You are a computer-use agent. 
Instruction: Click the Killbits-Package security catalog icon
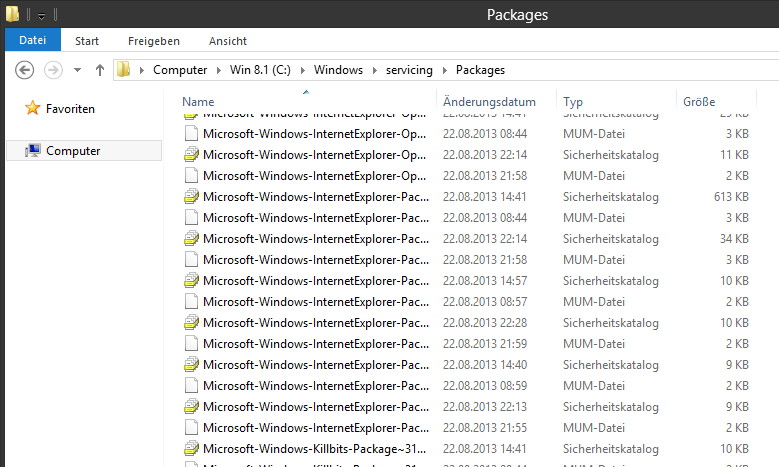191,449
